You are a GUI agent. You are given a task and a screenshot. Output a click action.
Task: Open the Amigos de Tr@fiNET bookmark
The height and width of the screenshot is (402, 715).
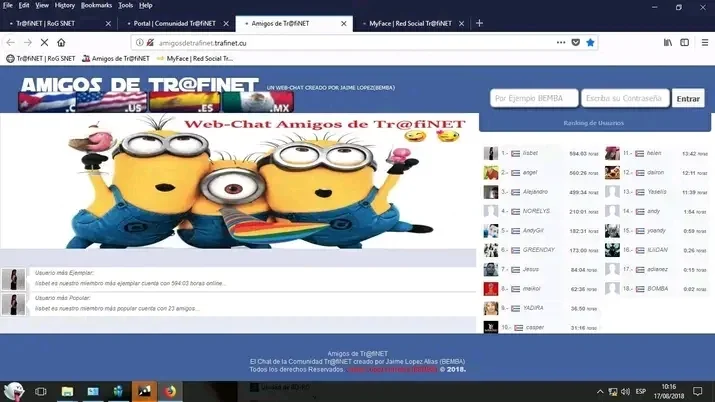click(116, 58)
